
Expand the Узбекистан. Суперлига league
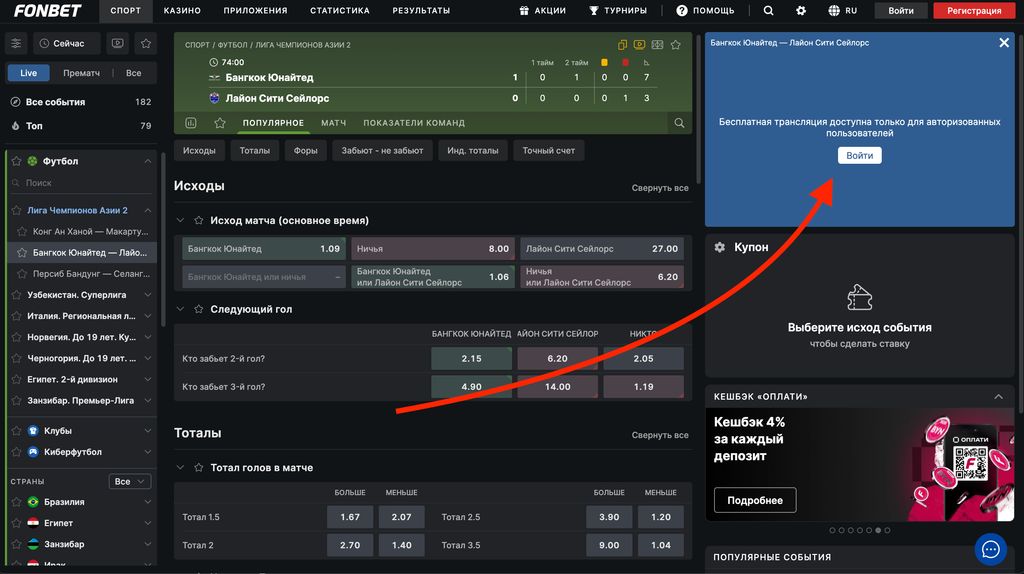click(148, 295)
